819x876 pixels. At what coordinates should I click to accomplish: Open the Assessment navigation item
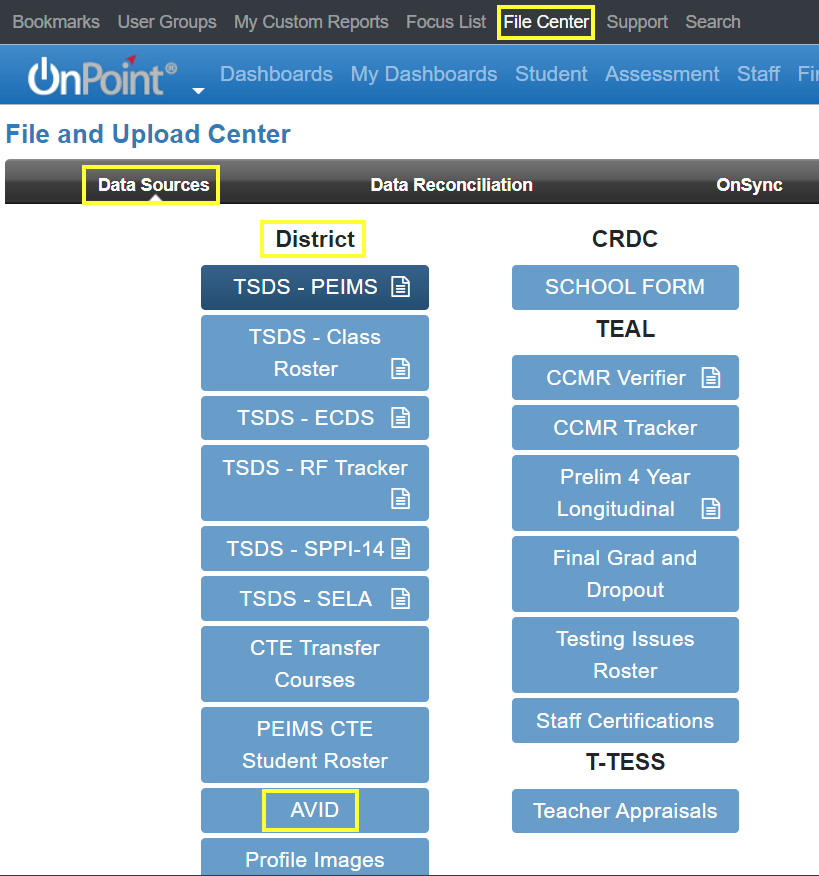[x=662, y=74]
